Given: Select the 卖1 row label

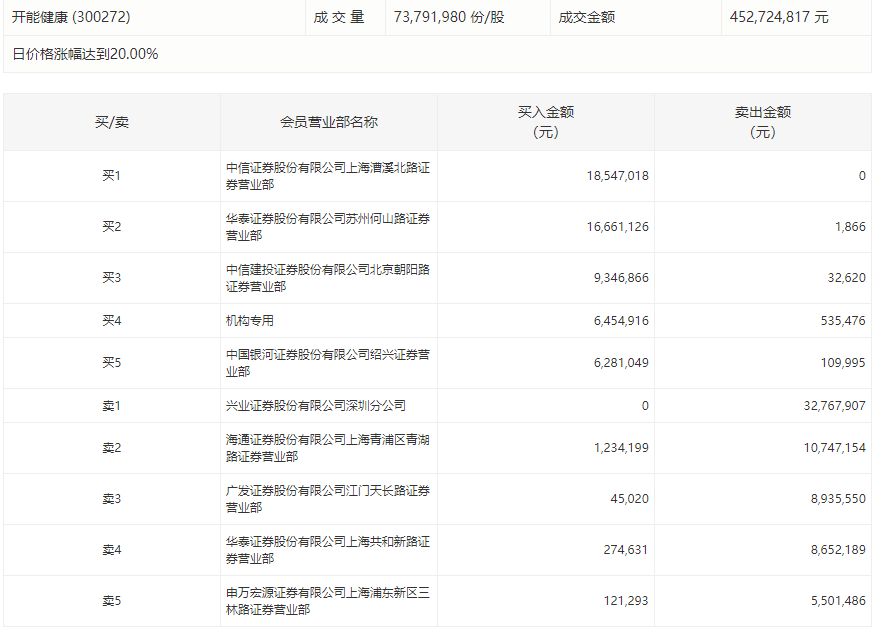Looking at the screenshot, I should click(x=112, y=406).
